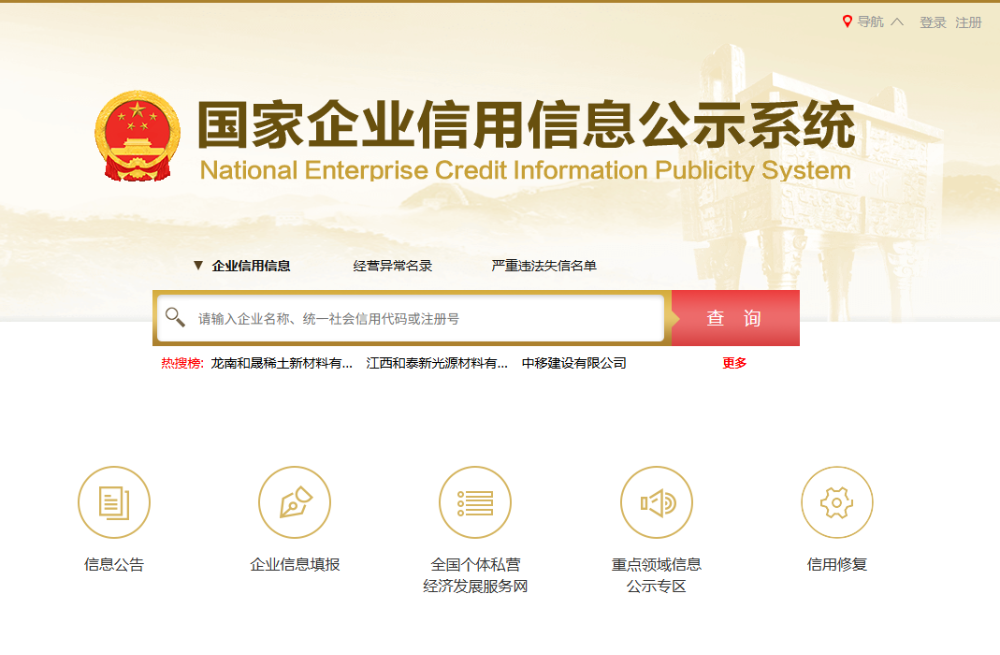This screenshot has height=655, width=1000.
Task: Open the 信息公告 document icon
Action: pos(114,503)
